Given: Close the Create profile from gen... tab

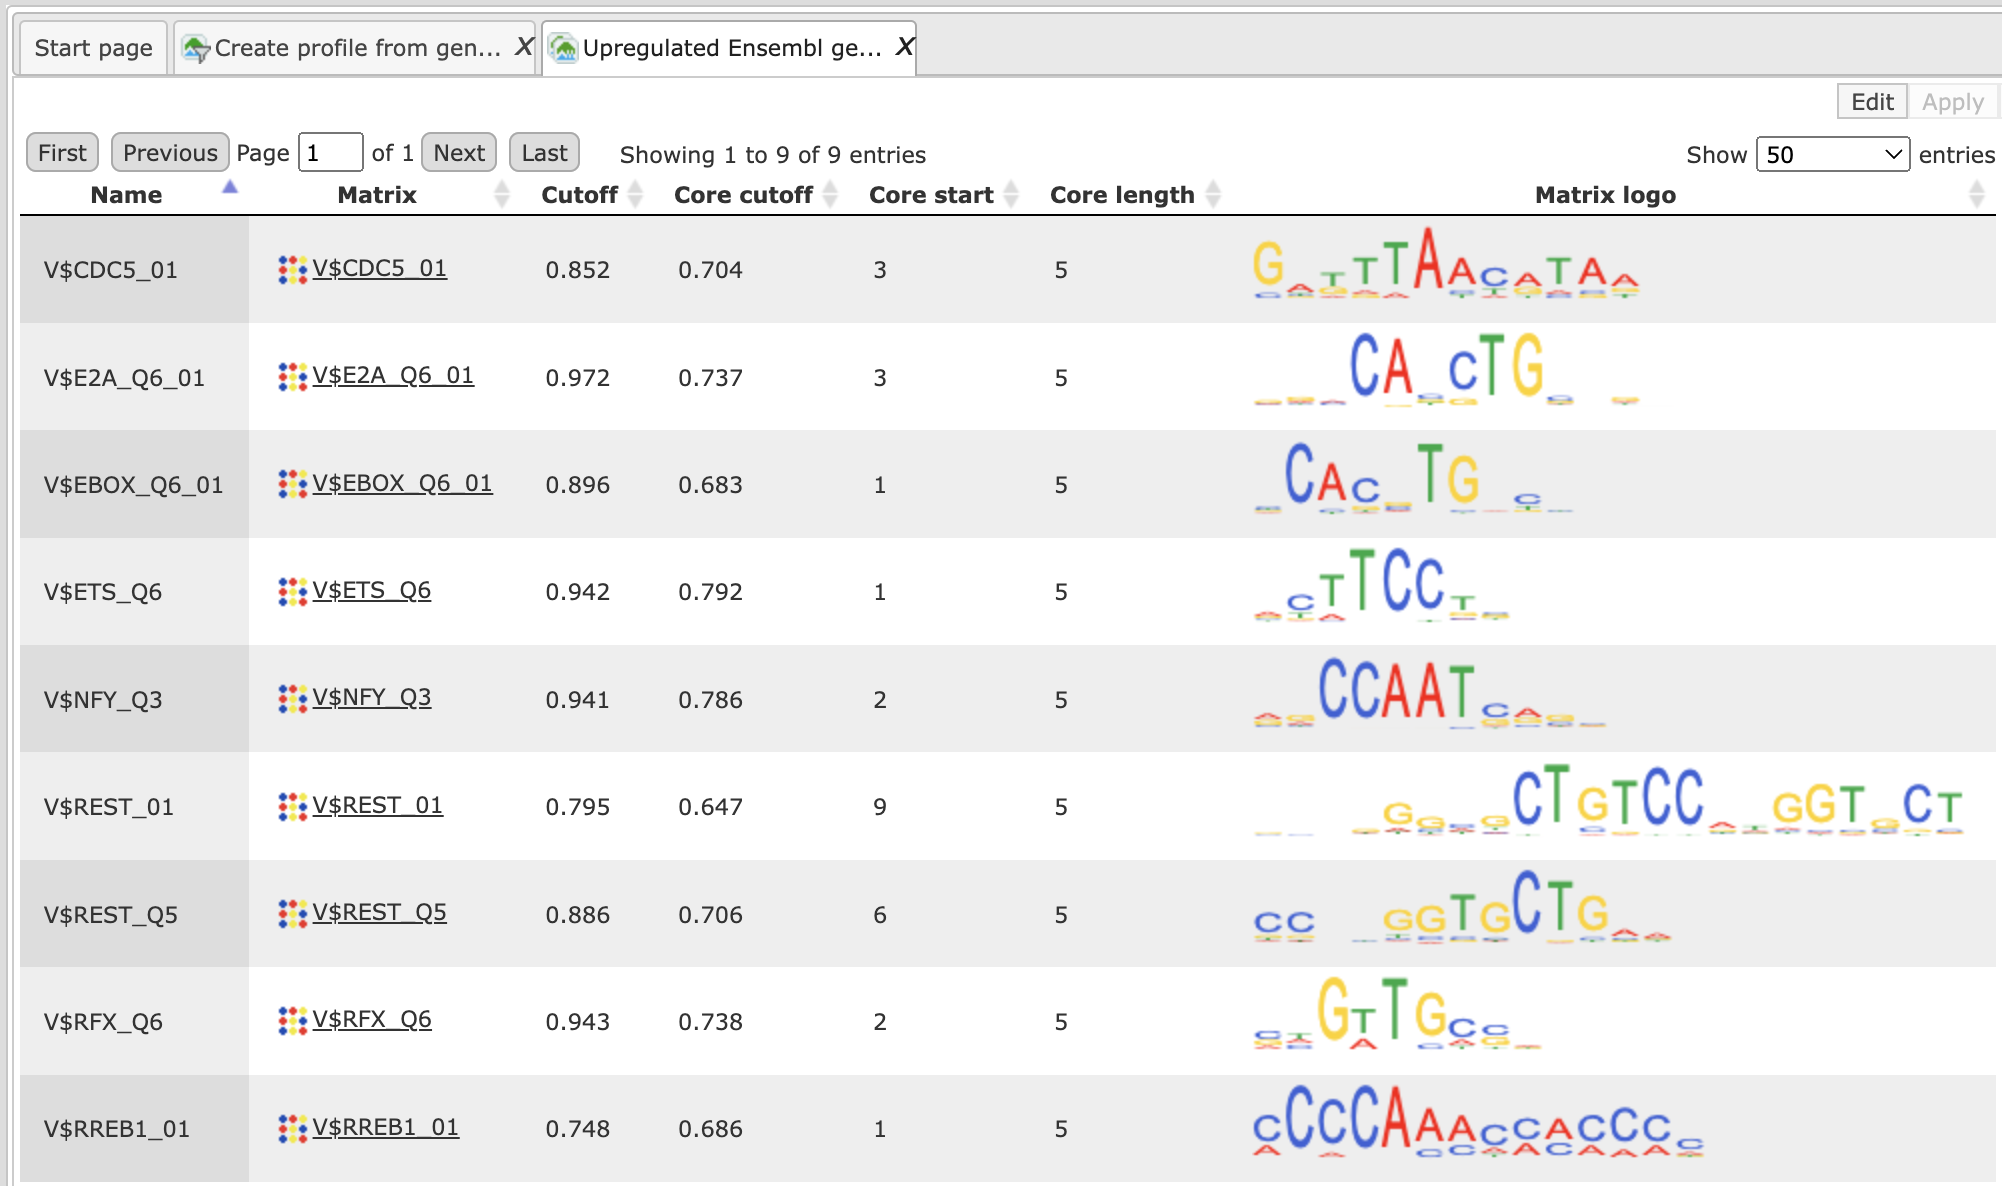Looking at the screenshot, I should (524, 47).
